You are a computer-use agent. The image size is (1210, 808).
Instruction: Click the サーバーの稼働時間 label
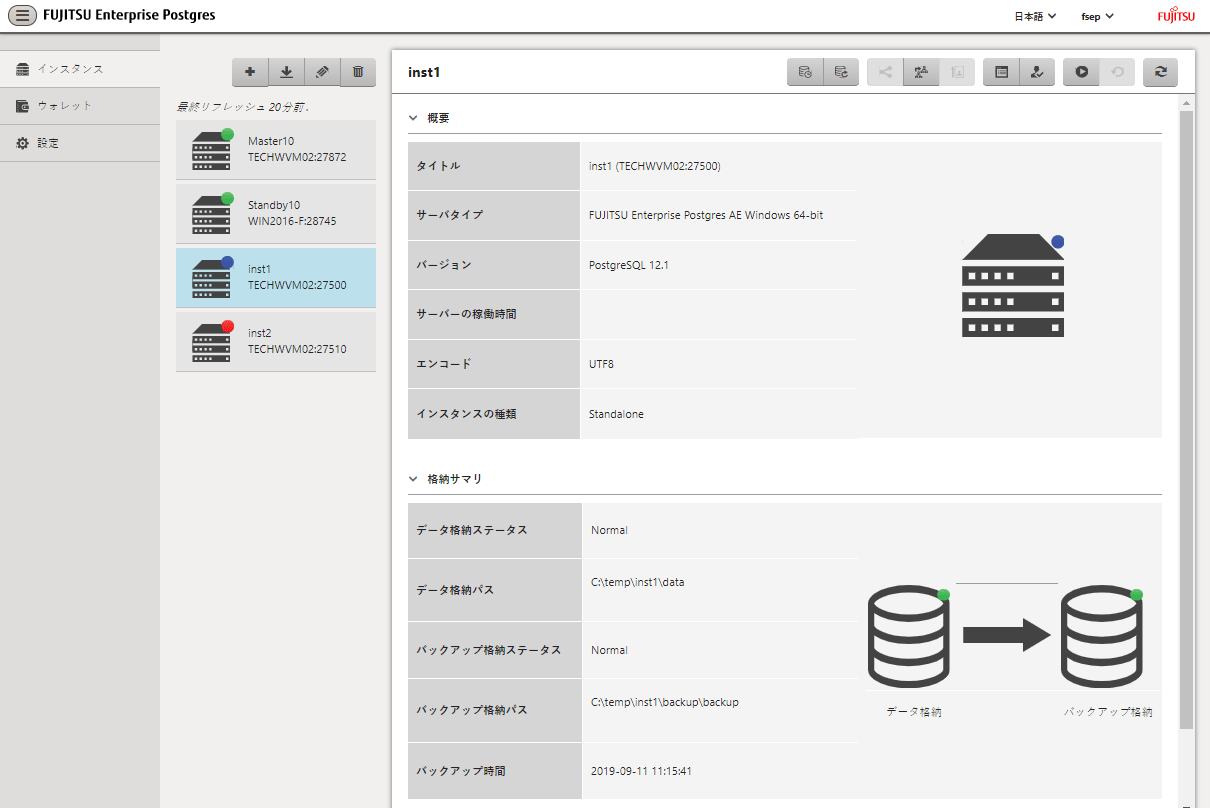(466, 314)
